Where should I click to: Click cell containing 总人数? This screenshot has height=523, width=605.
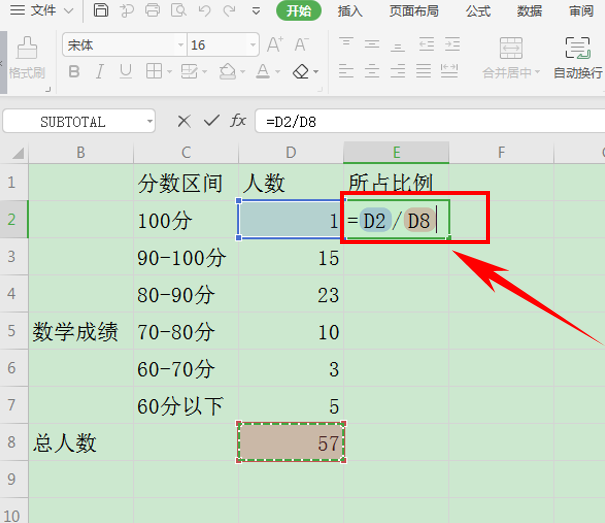pos(81,442)
